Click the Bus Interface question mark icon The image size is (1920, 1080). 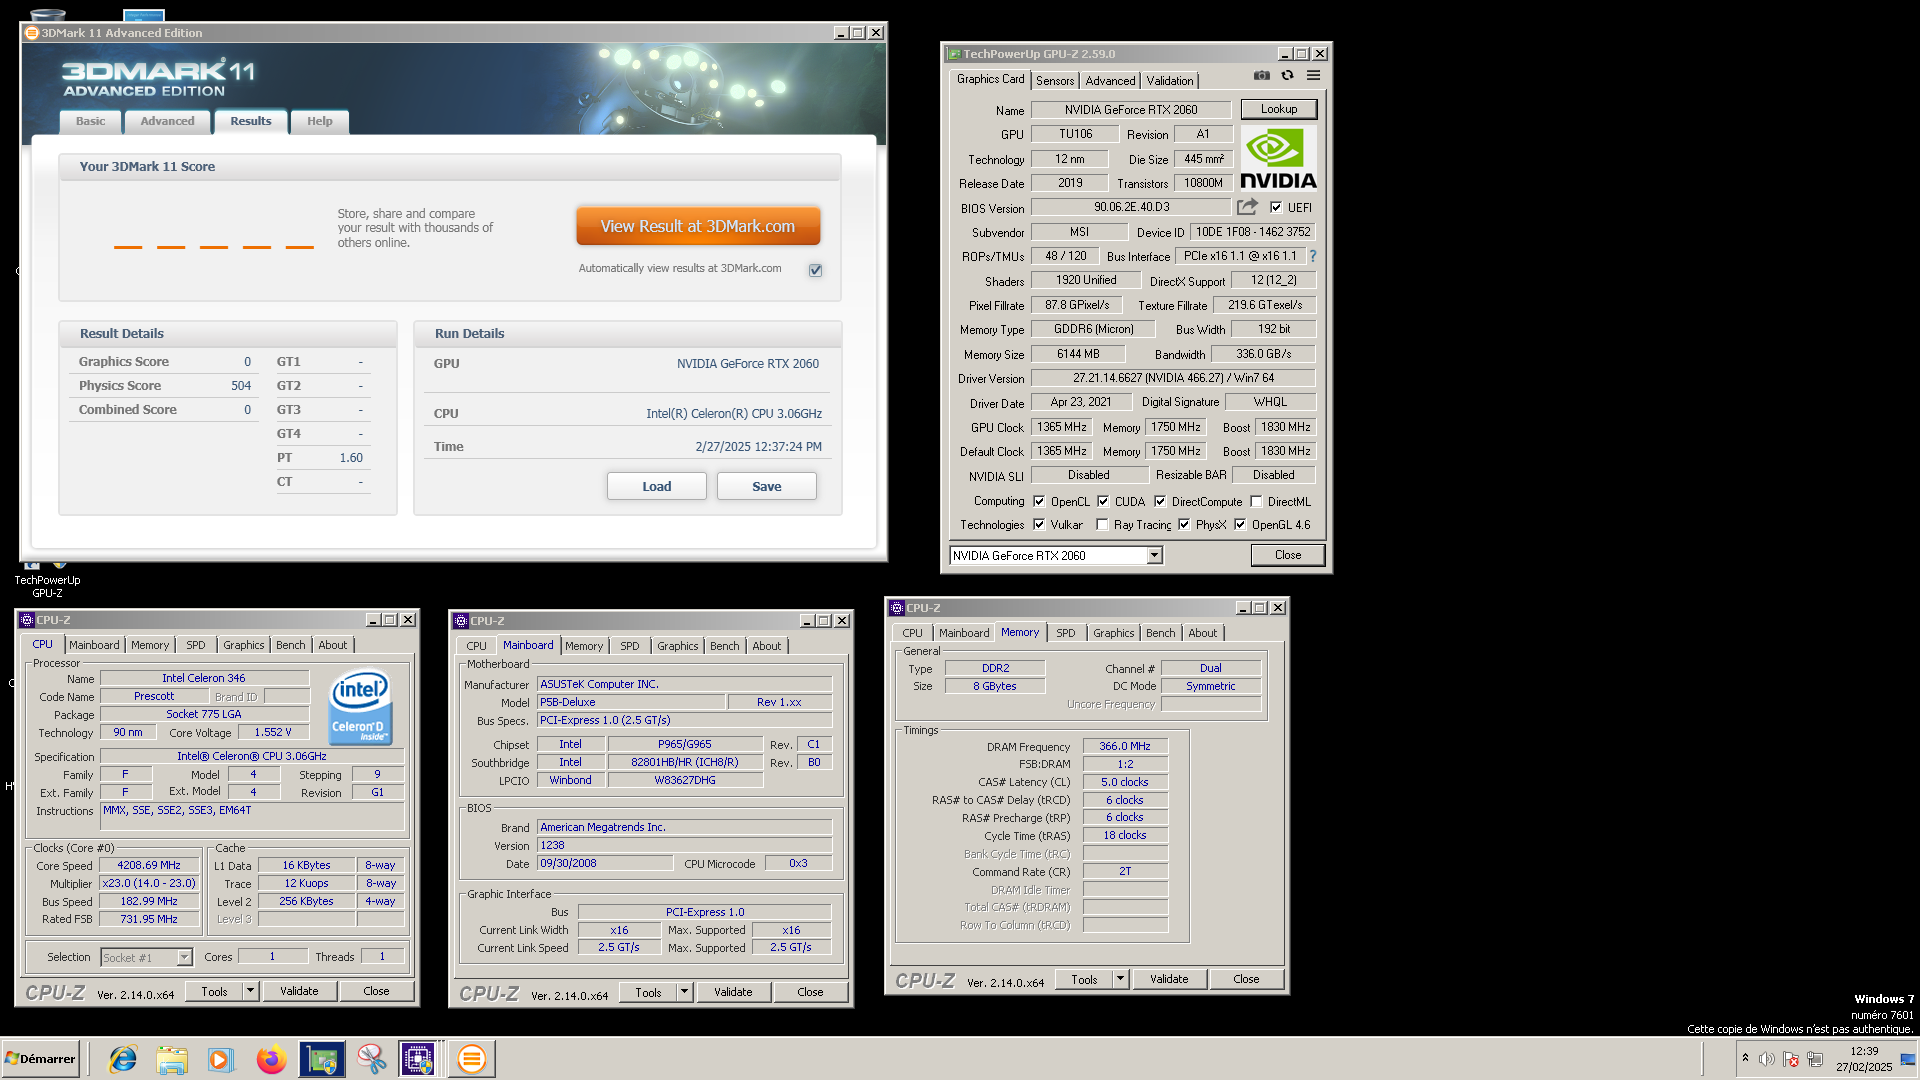1313,256
